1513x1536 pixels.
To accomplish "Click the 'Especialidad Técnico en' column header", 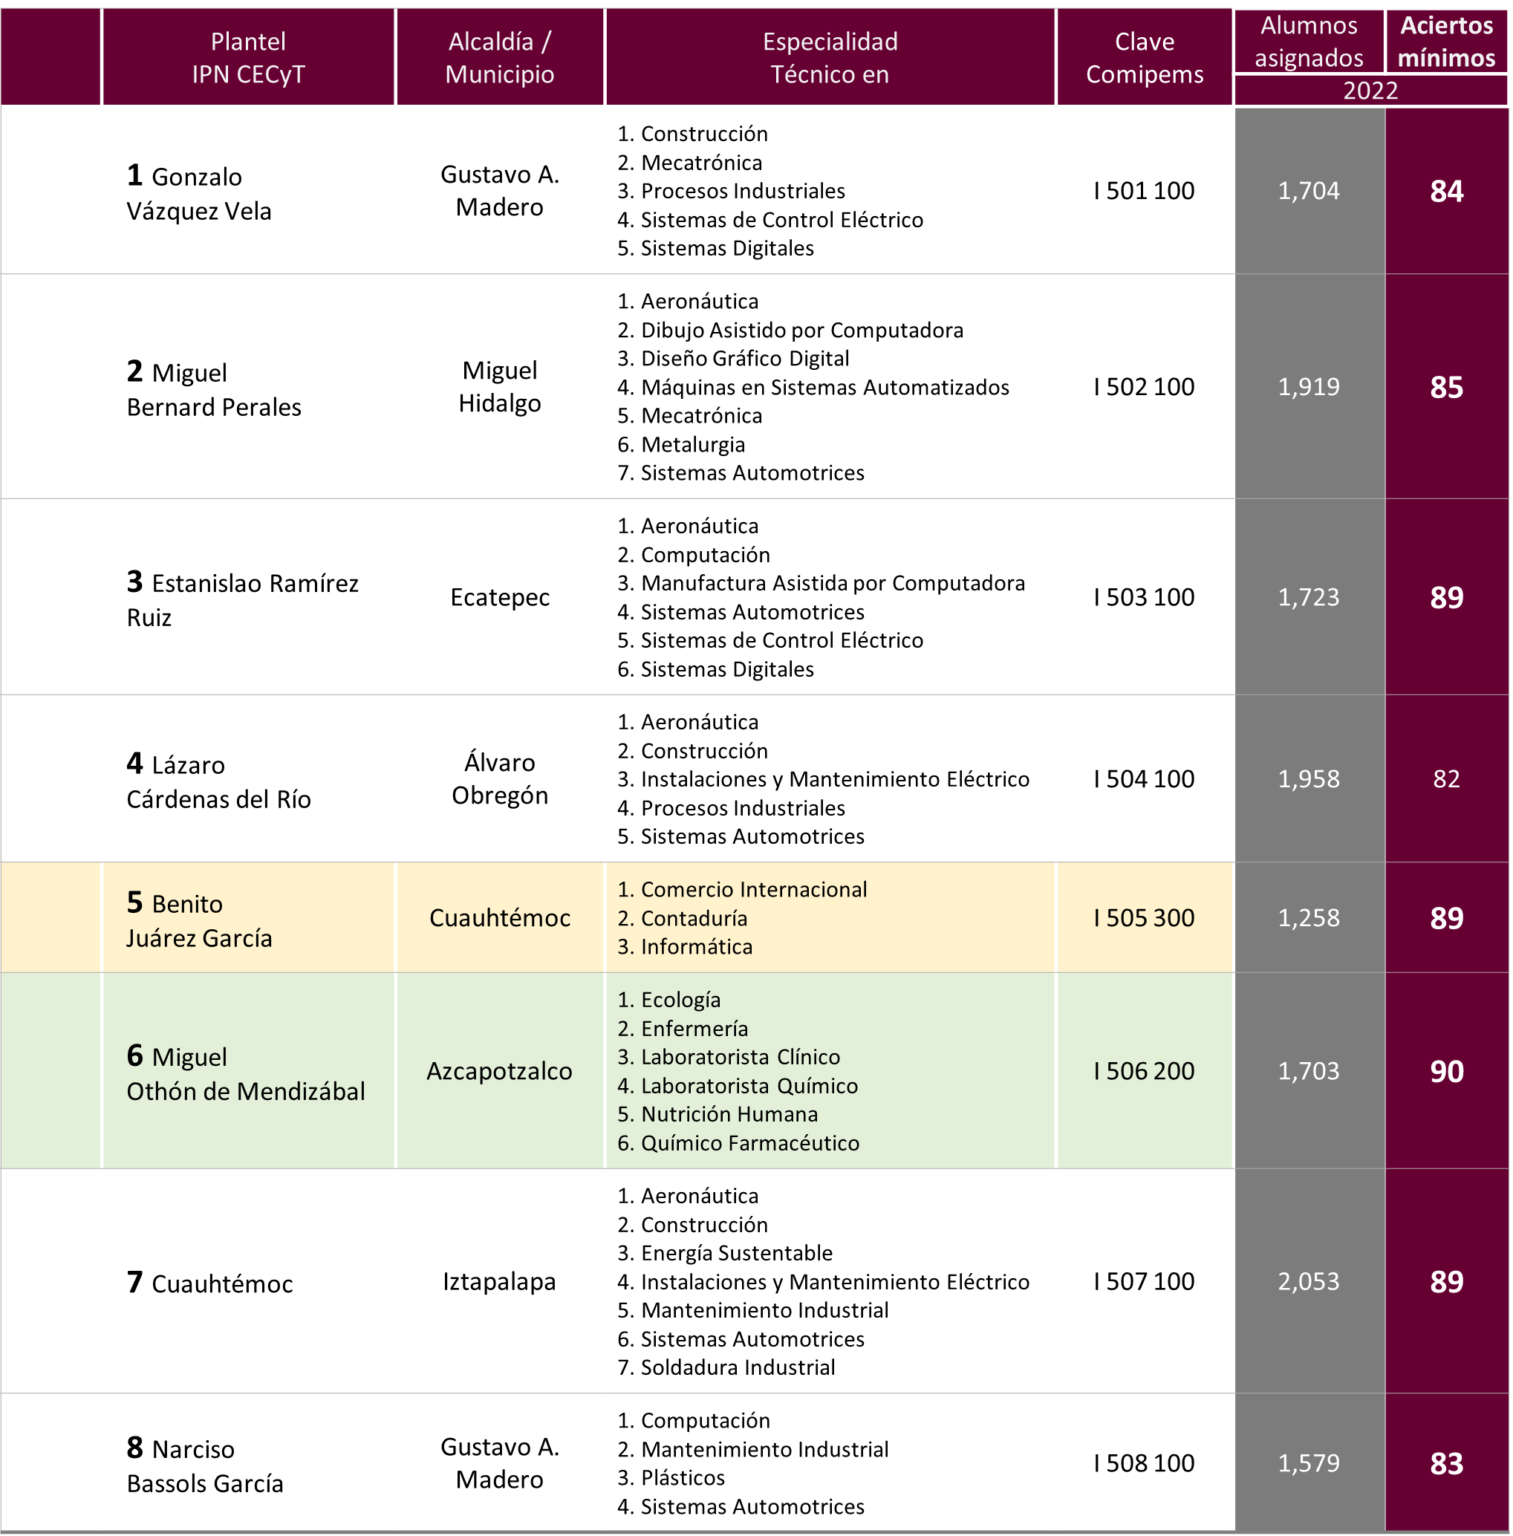I will coord(830,57).
